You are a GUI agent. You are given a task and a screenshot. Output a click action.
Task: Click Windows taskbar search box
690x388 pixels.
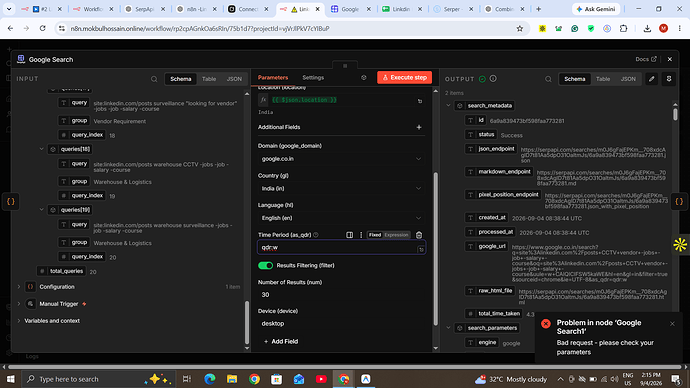coord(99,379)
